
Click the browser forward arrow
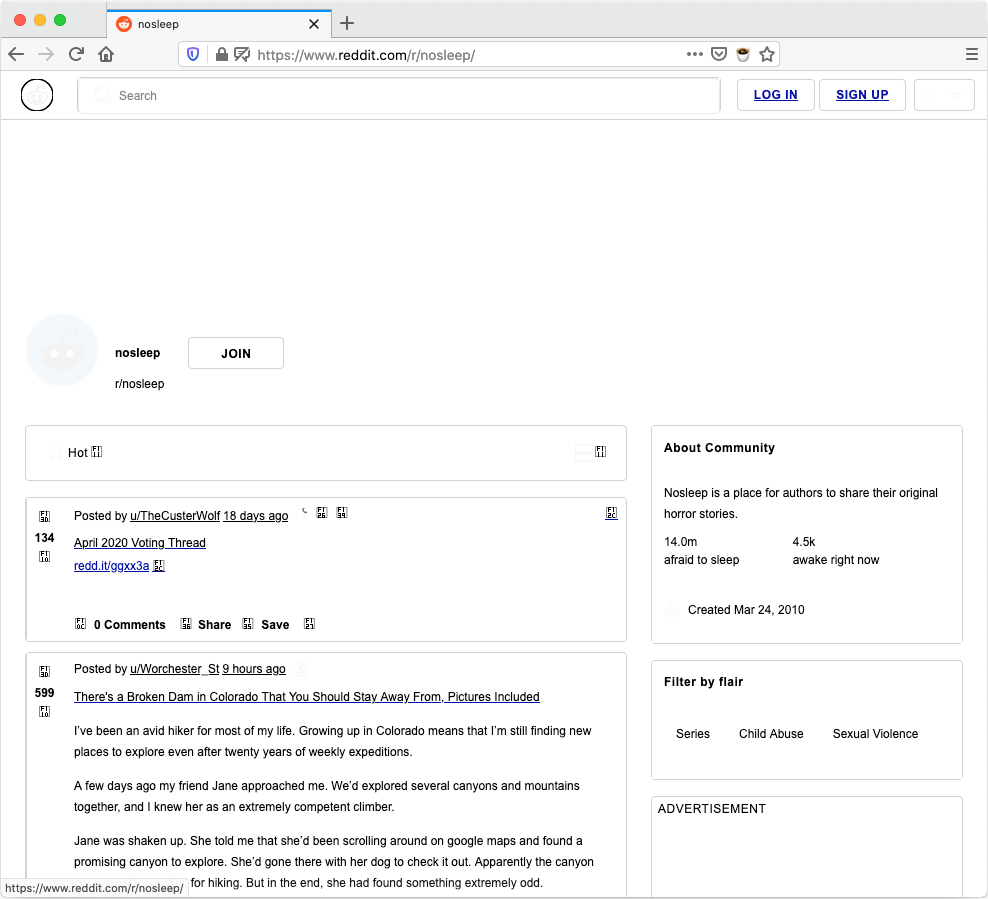click(x=46, y=55)
